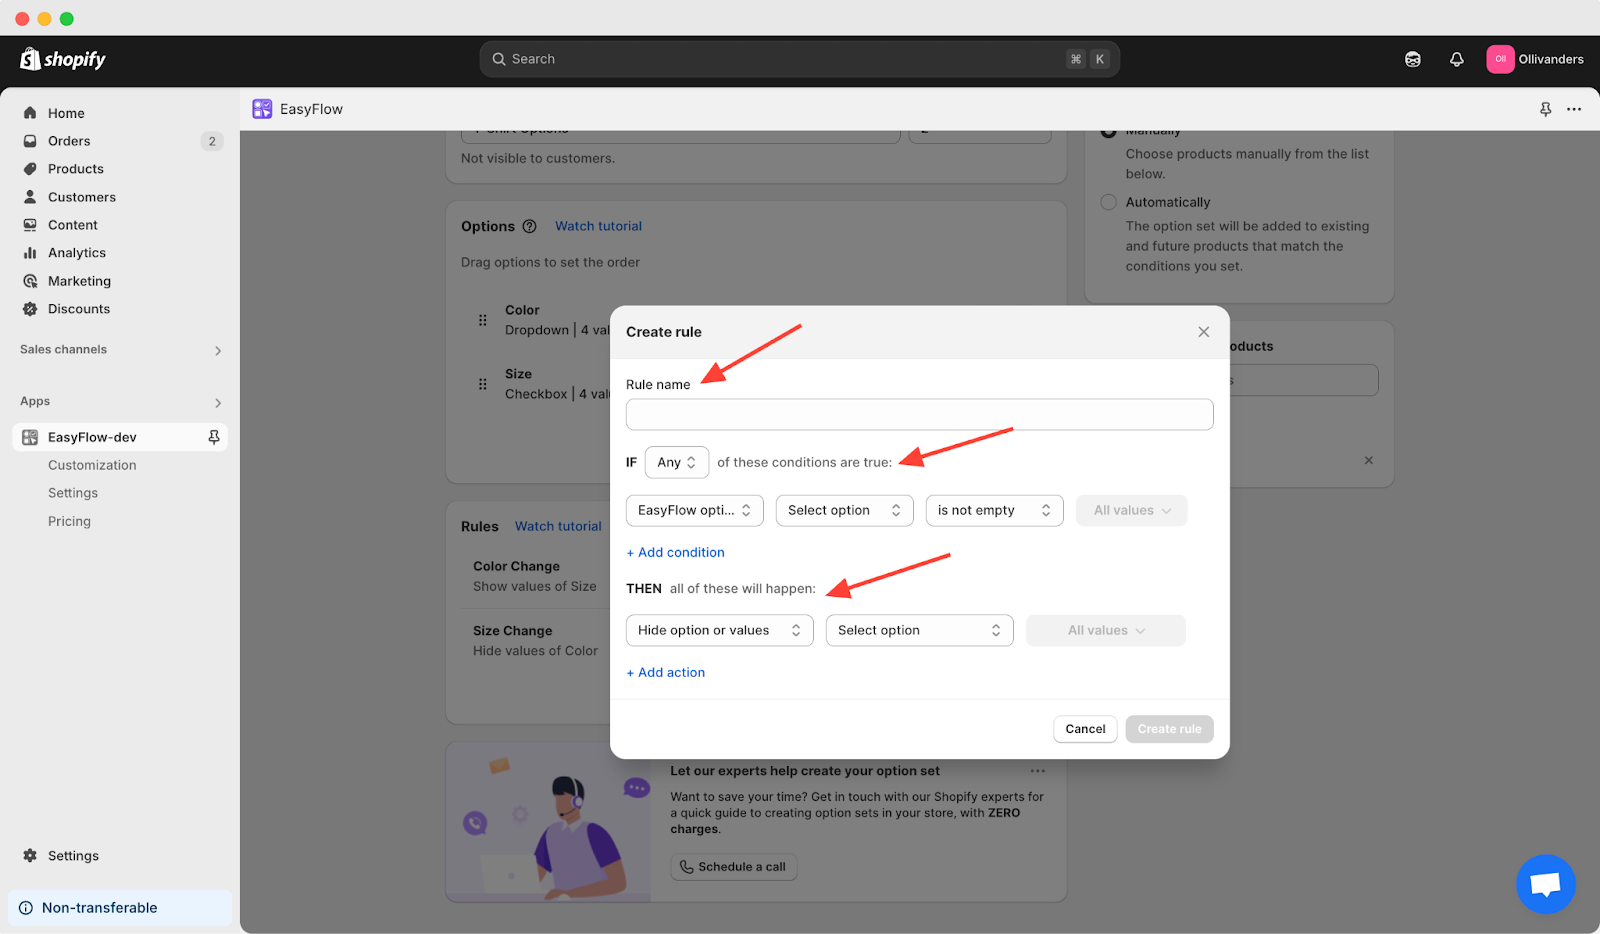
Task: Open the Sidekick assistant icon in top bar
Action: [1413, 59]
